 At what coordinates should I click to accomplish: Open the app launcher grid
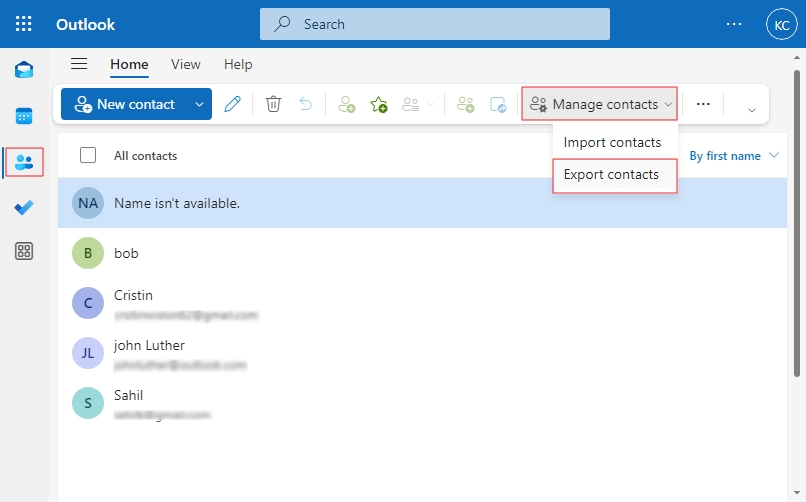click(x=23, y=24)
